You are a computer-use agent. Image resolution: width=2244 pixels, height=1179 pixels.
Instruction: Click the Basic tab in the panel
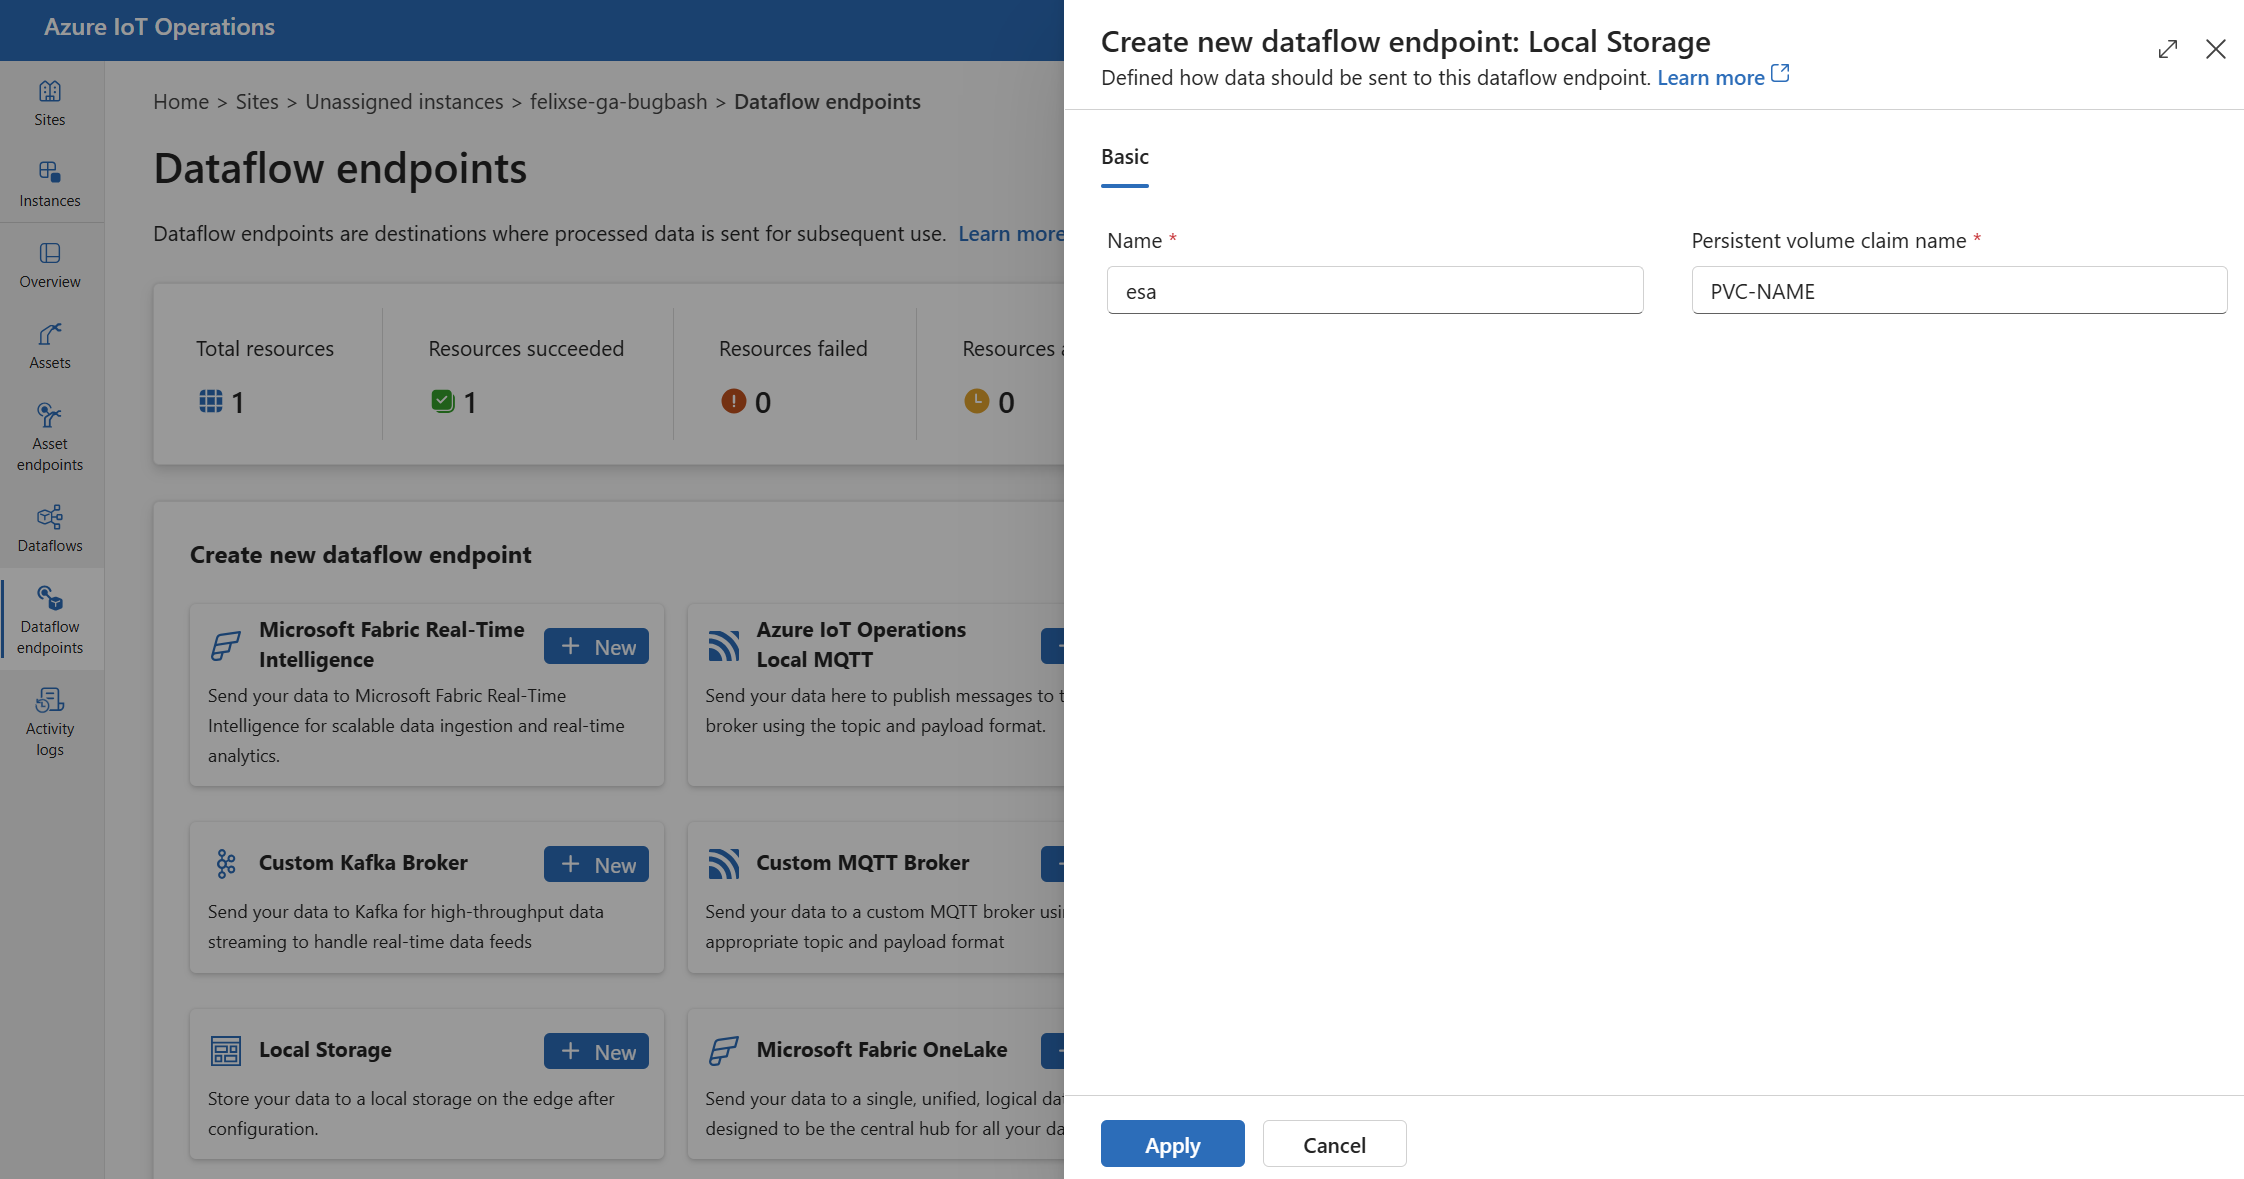click(x=1125, y=156)
